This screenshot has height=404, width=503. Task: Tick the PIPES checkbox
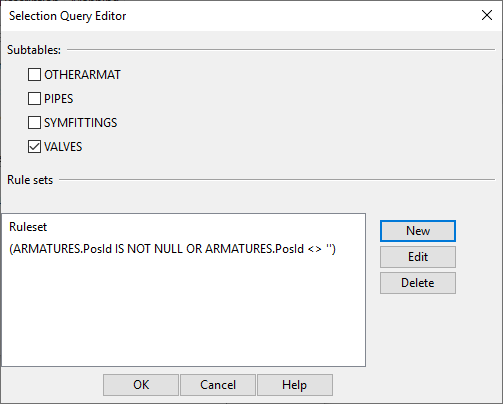click(34, 99)
